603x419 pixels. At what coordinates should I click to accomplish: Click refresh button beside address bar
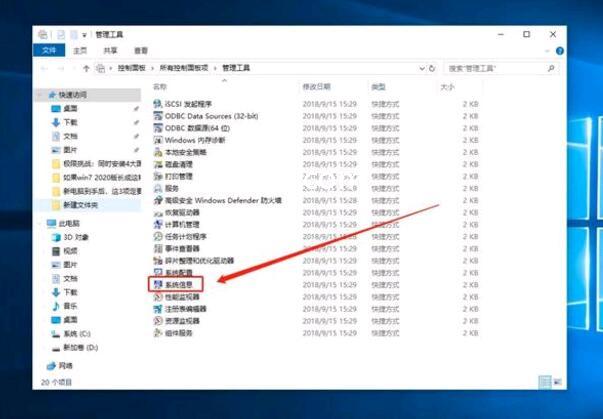(434, 69)
